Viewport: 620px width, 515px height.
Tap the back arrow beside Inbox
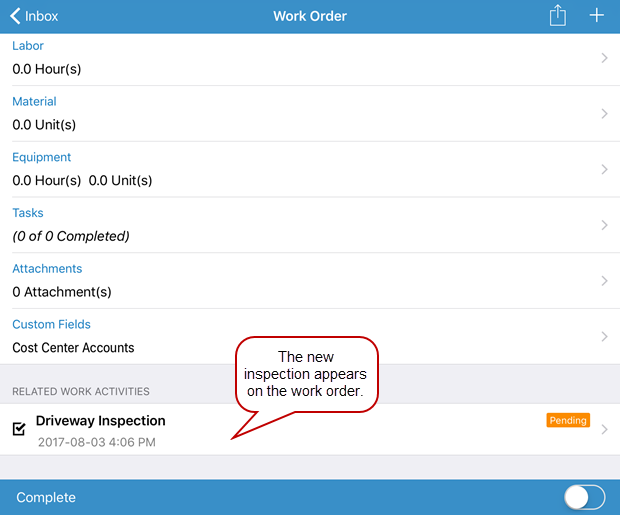click(x=15, y=16)
